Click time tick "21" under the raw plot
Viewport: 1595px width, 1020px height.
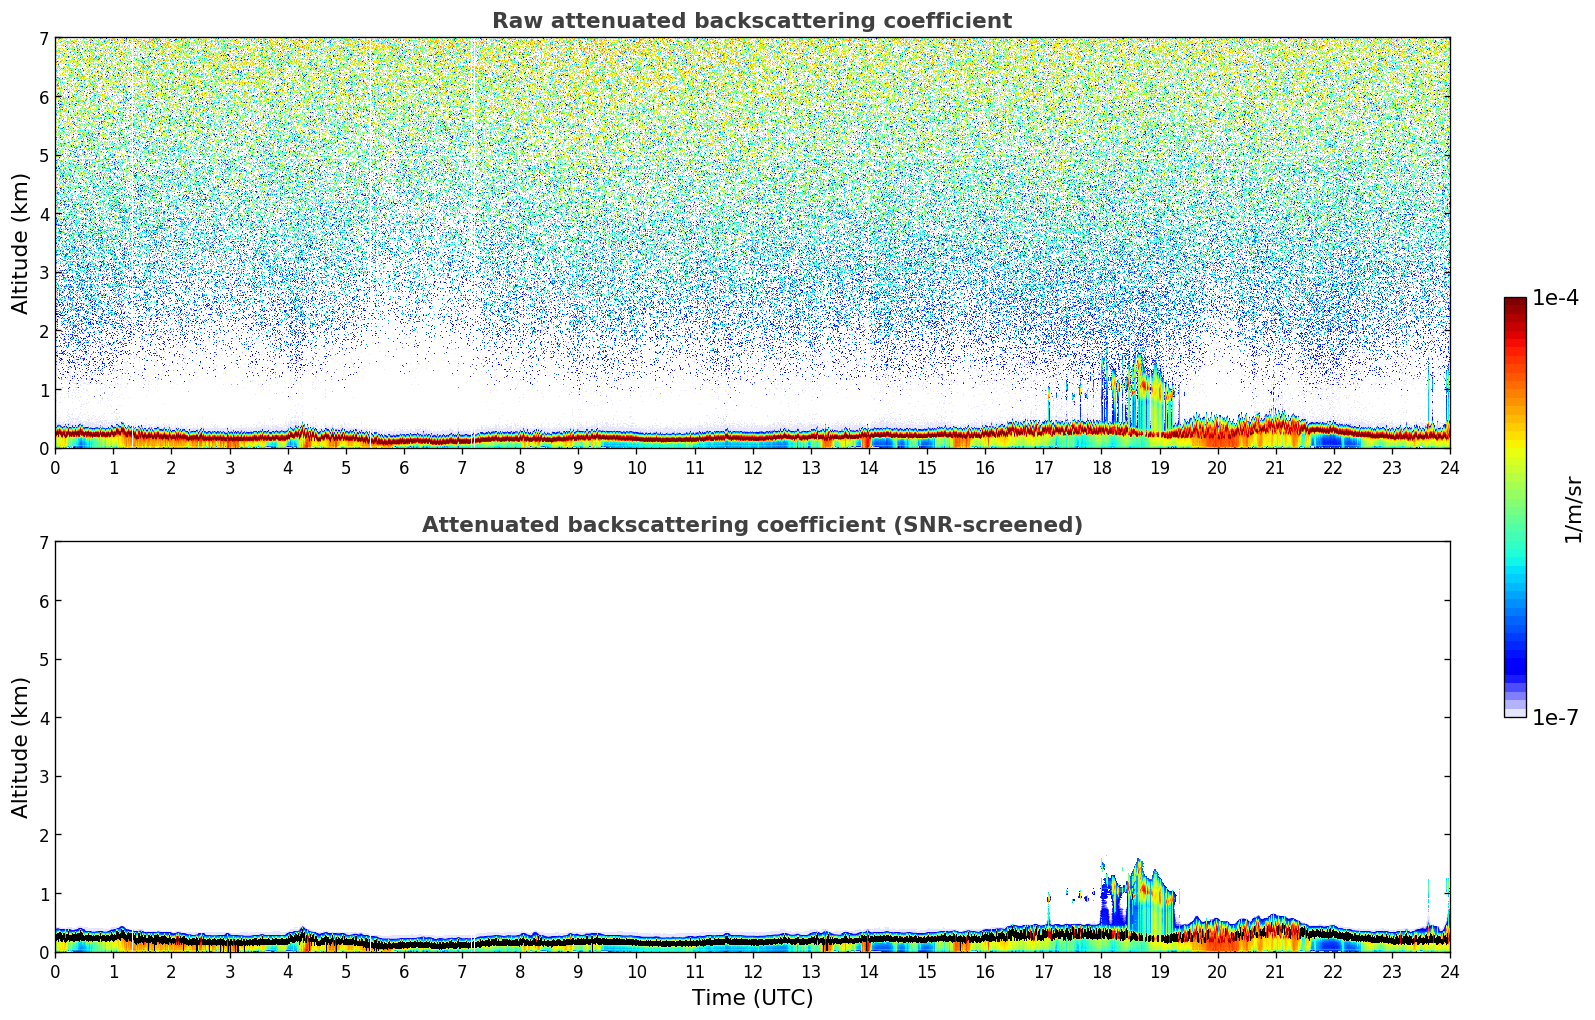point(1275,467)
